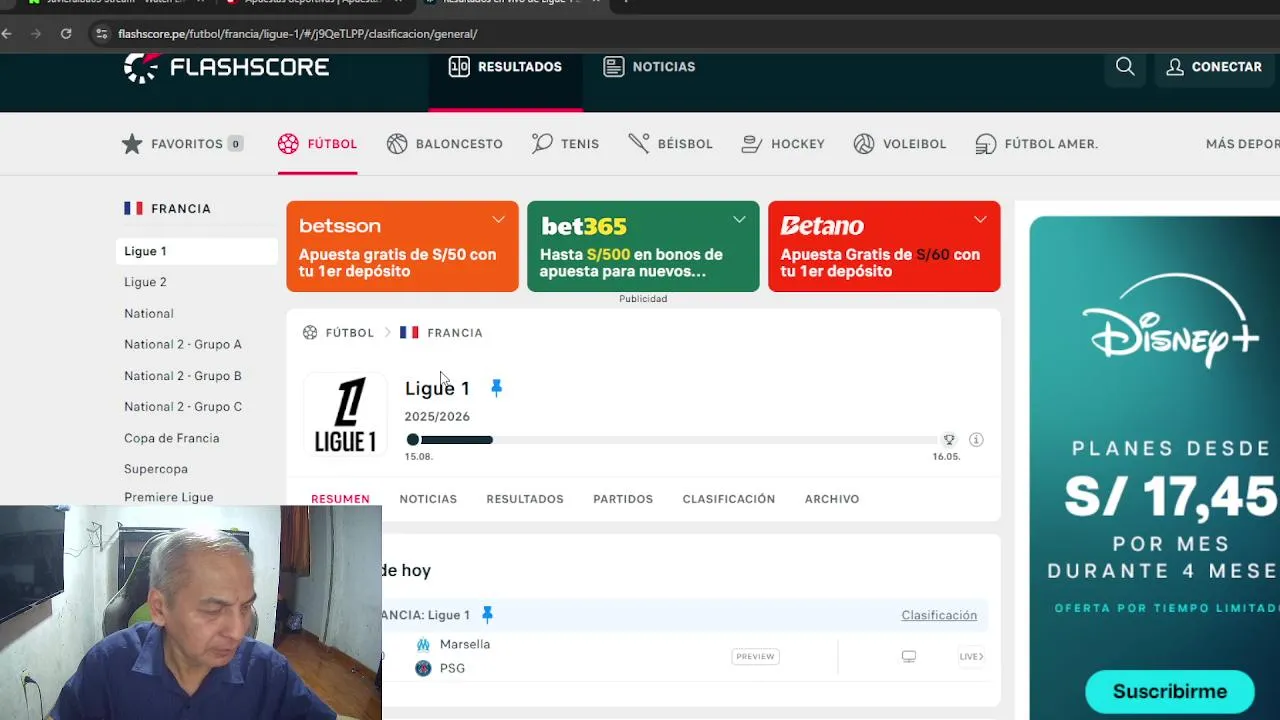
Task: Open Copa de Francia in sidebar
Action: click(x=171, y=438)
